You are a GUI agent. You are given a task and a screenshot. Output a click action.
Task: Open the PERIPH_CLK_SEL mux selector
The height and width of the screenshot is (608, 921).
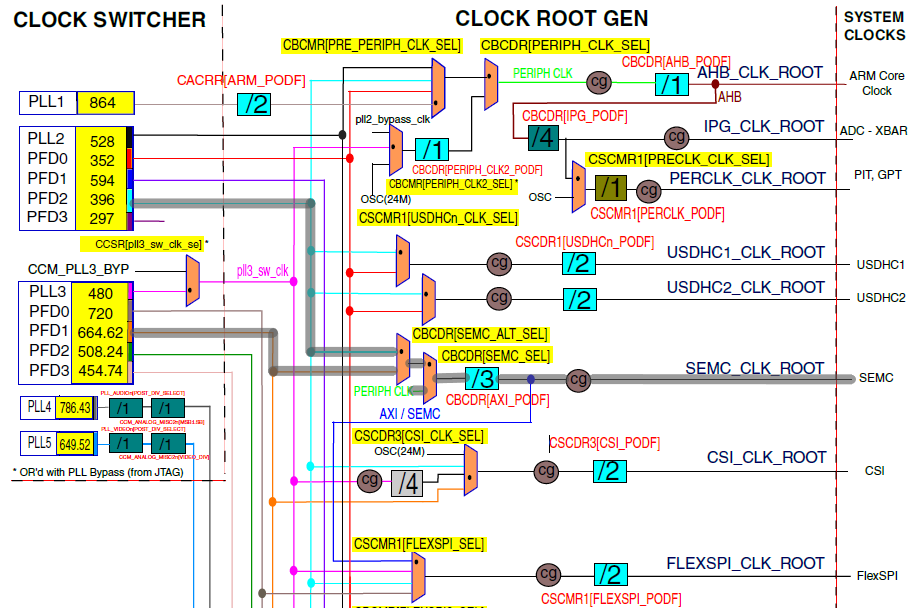click(491, 83)
